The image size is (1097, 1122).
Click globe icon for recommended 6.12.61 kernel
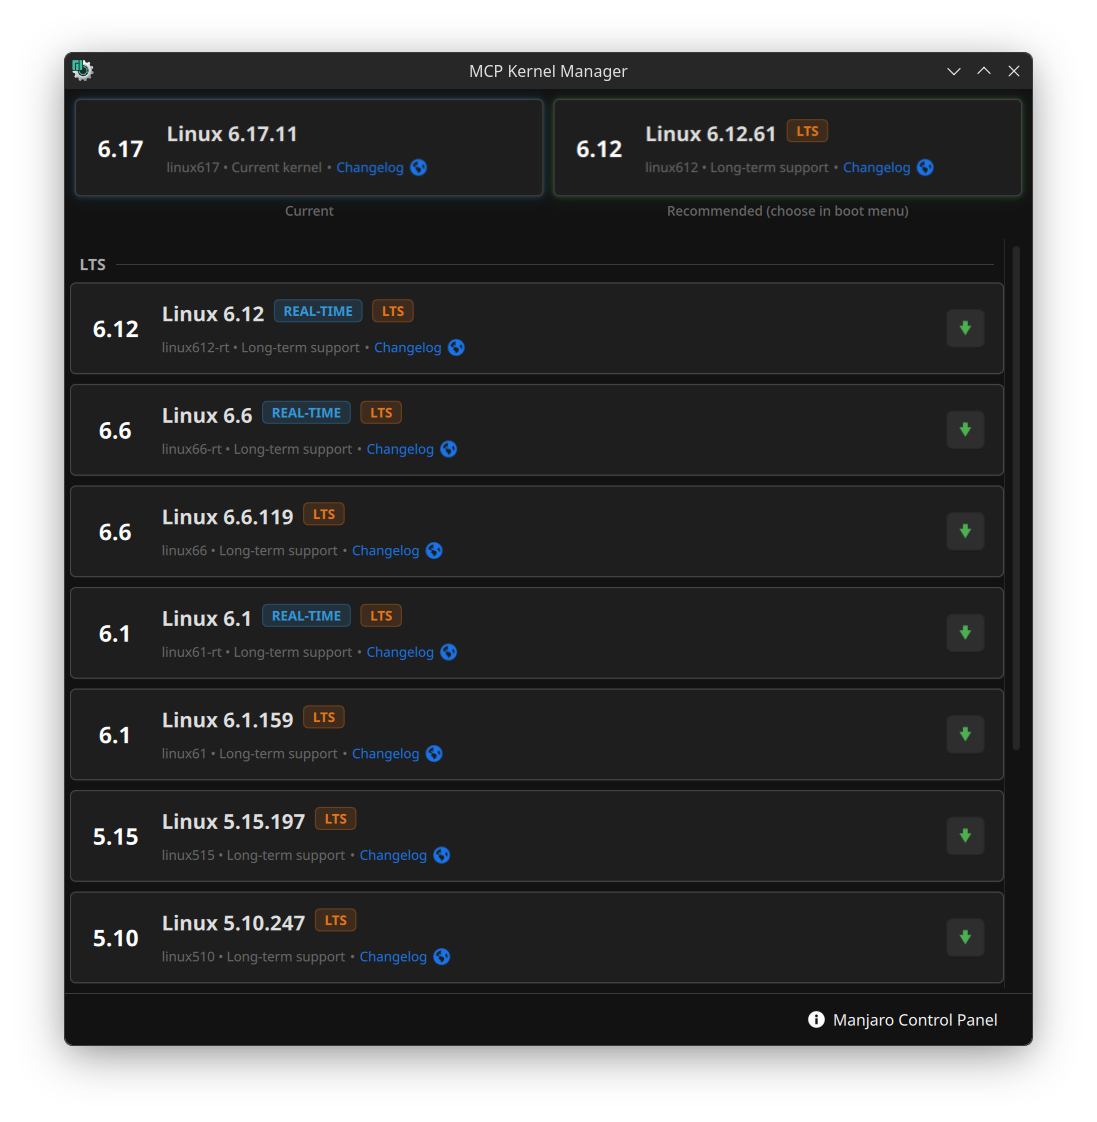(x=925, y=168)
